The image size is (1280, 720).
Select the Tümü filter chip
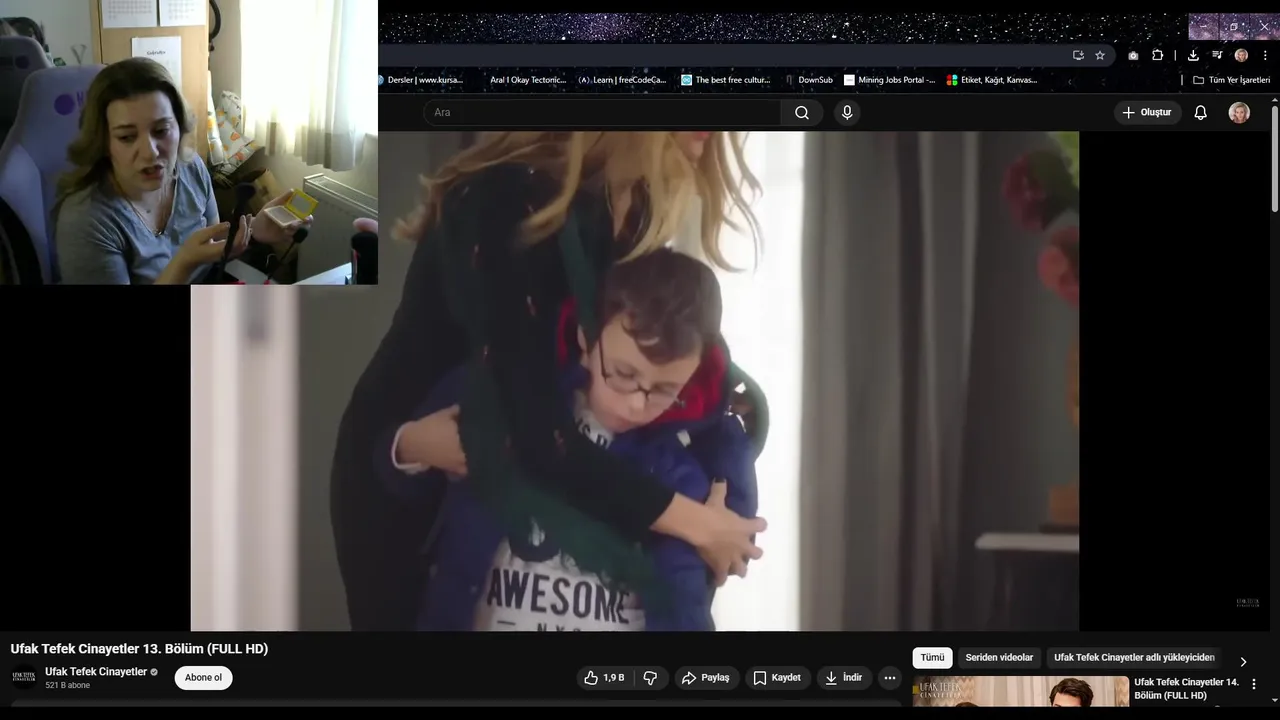[932, 658]
